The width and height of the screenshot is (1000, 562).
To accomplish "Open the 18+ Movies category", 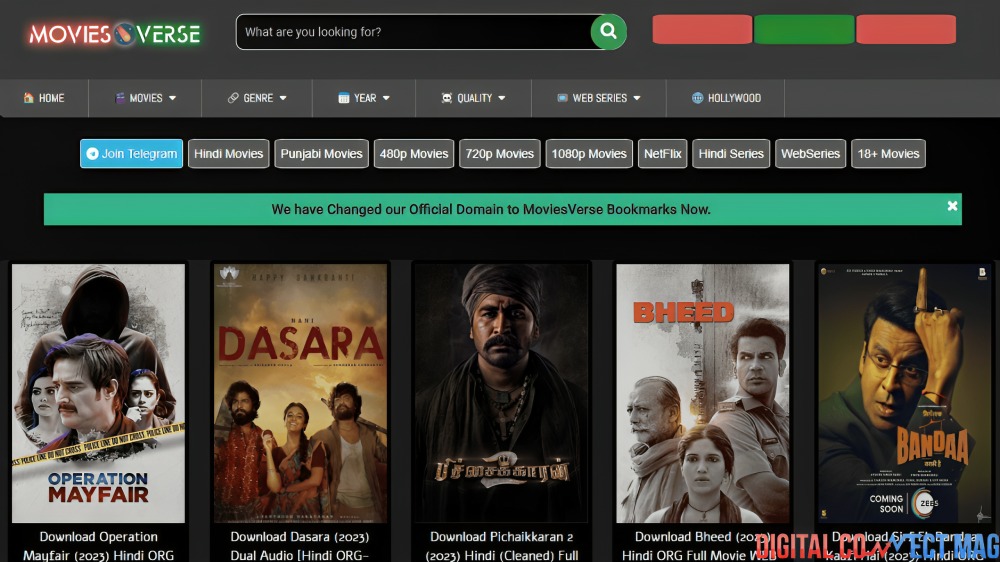I will (x=888, y=154).
